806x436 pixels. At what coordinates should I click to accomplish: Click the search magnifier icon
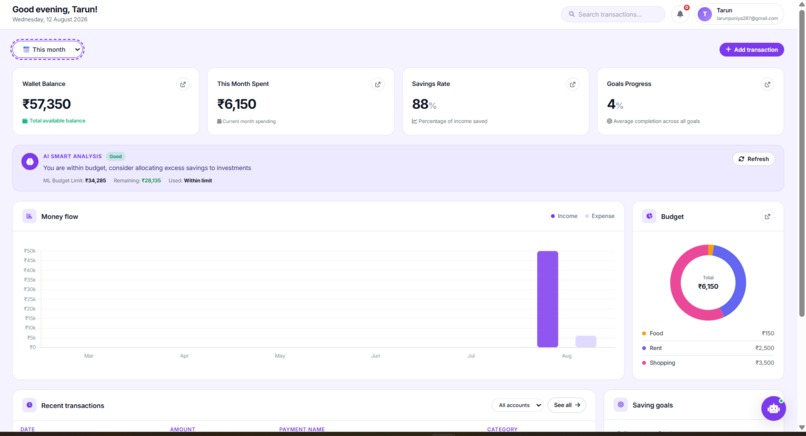(572, 14)
